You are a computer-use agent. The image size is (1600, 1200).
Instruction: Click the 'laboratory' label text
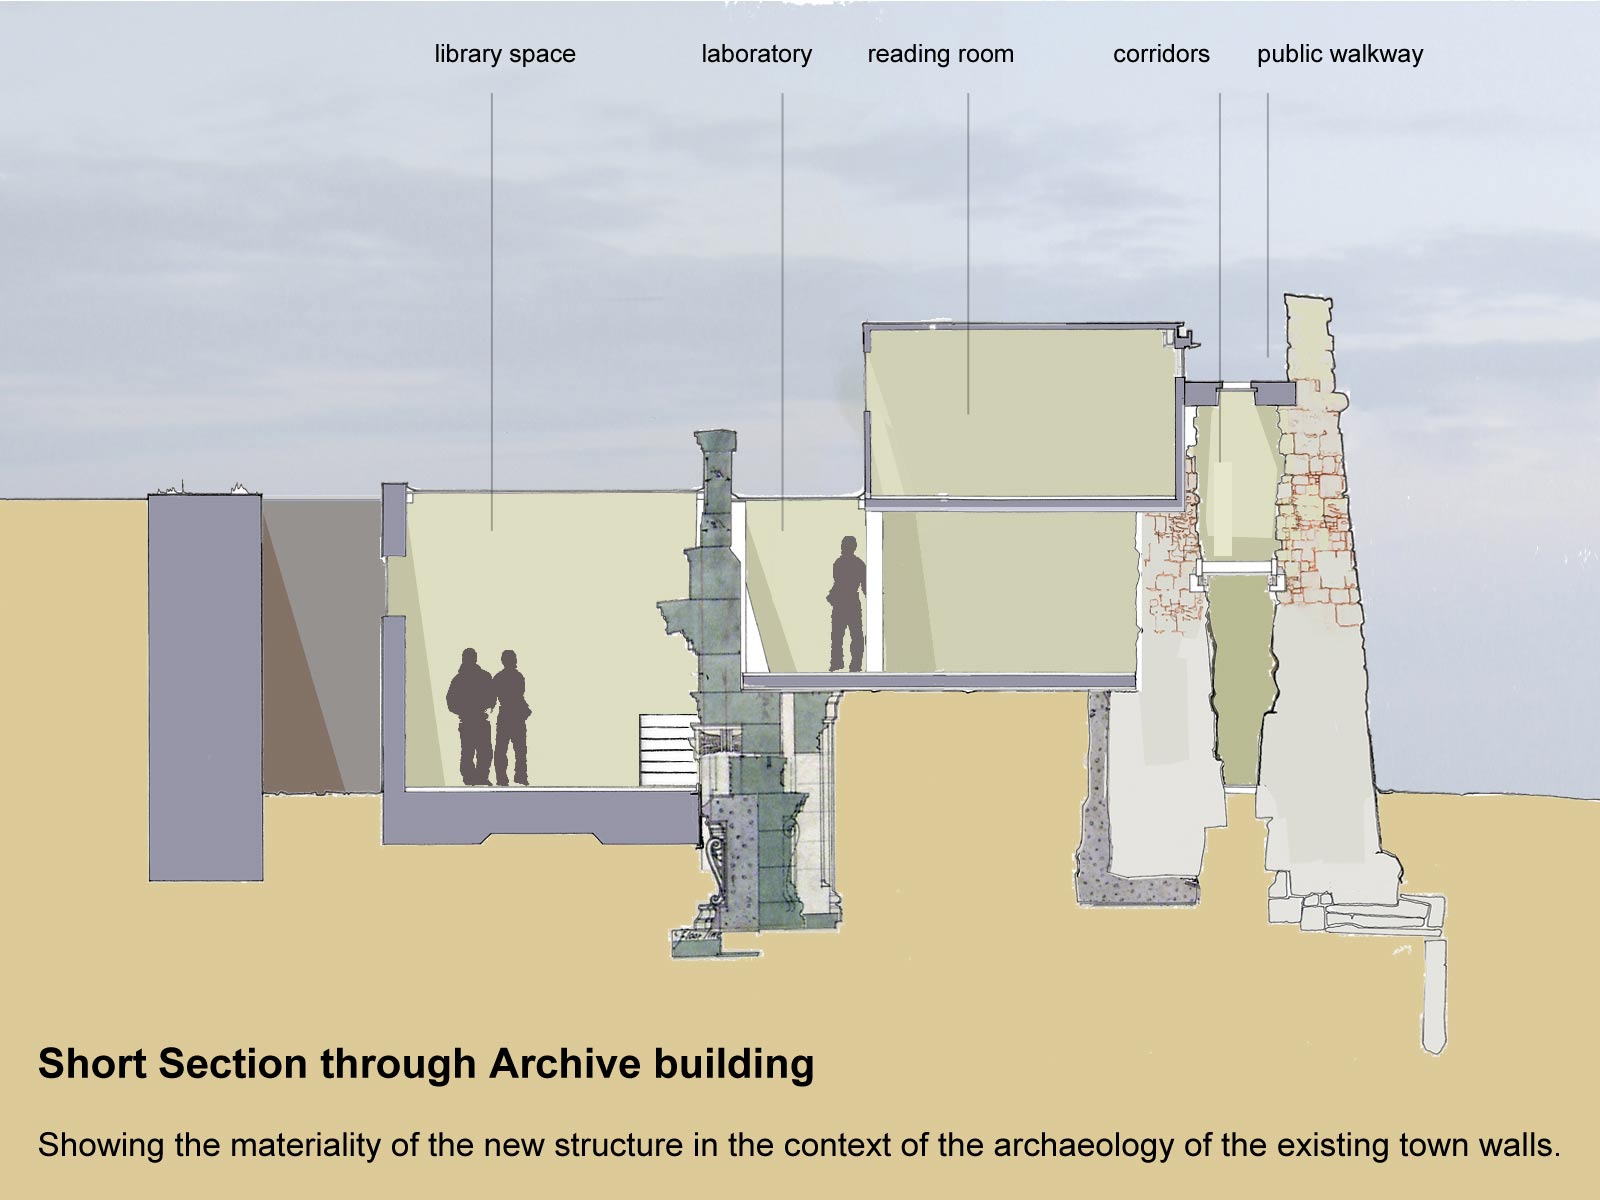756,54
